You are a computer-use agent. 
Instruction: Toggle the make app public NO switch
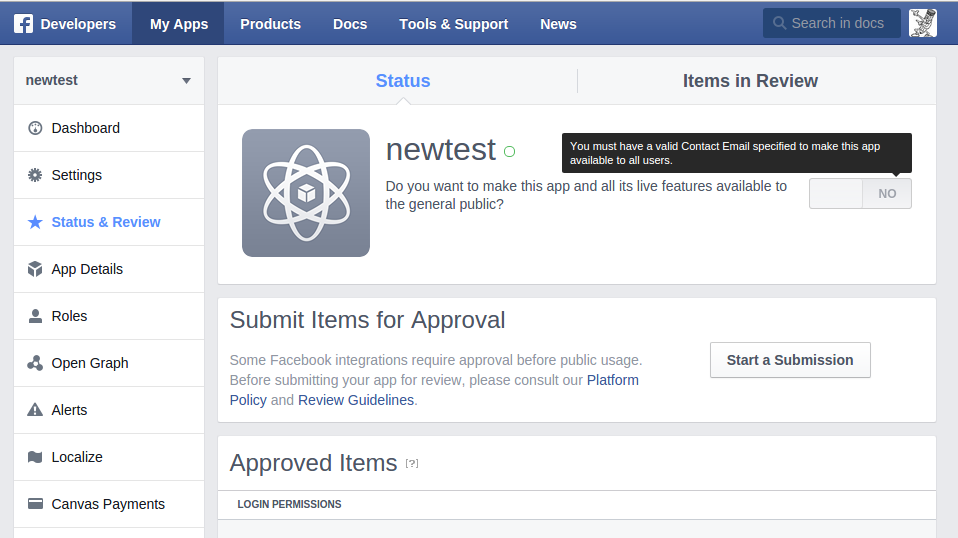point(860,194)
